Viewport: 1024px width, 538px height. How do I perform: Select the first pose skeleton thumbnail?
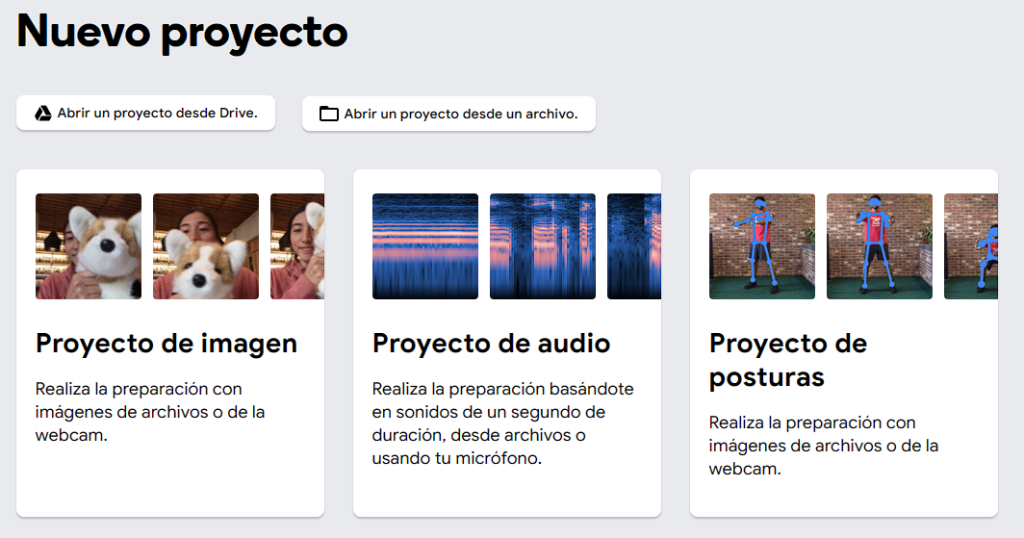(762, 246)
